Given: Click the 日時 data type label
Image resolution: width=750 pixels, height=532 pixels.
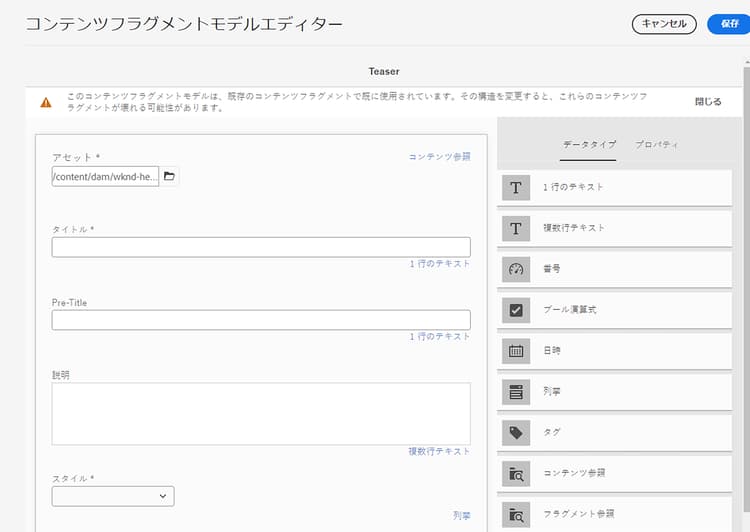Looking at the screenshot, I should coord(551,351).
